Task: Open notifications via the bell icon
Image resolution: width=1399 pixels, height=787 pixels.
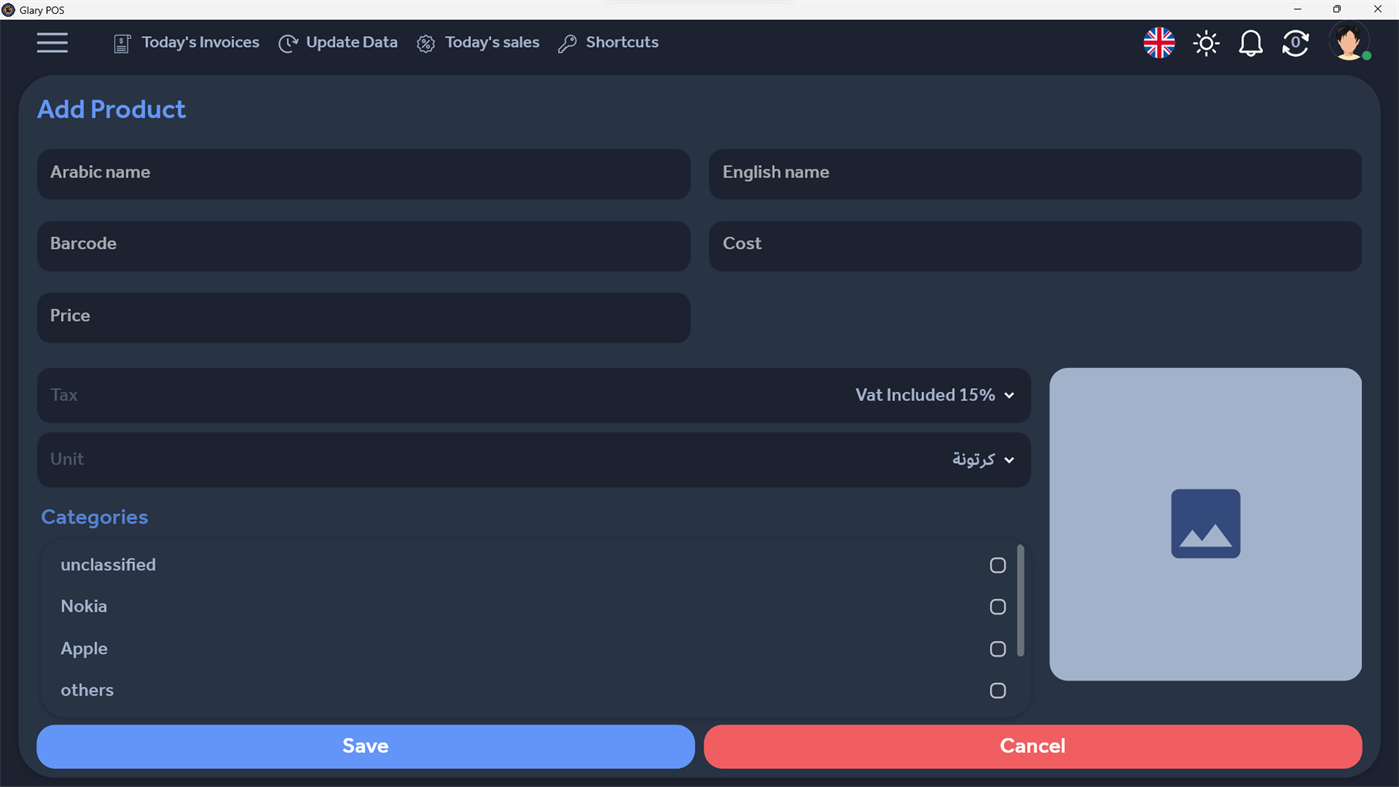Action: 1250,43
